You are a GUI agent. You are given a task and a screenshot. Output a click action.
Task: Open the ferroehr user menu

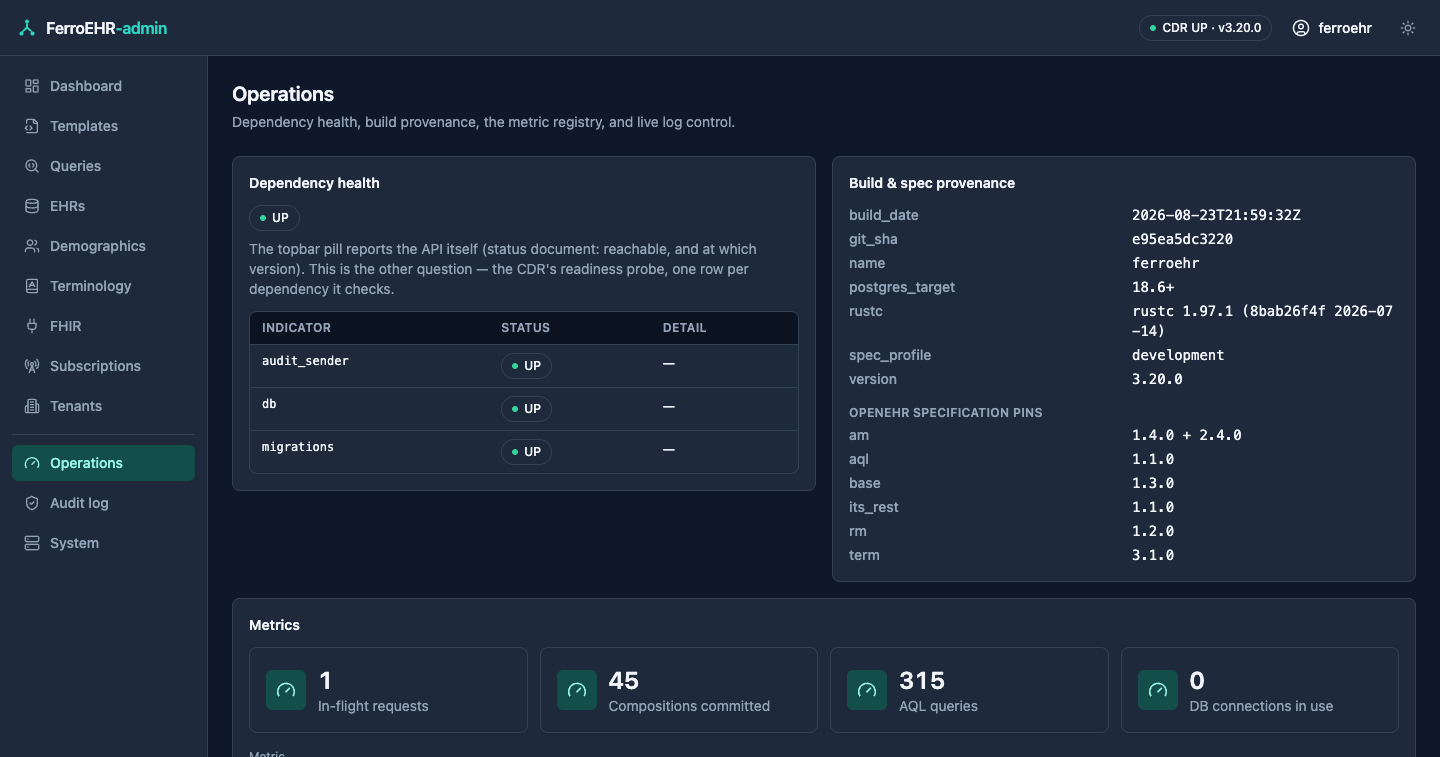(1332, 28)
